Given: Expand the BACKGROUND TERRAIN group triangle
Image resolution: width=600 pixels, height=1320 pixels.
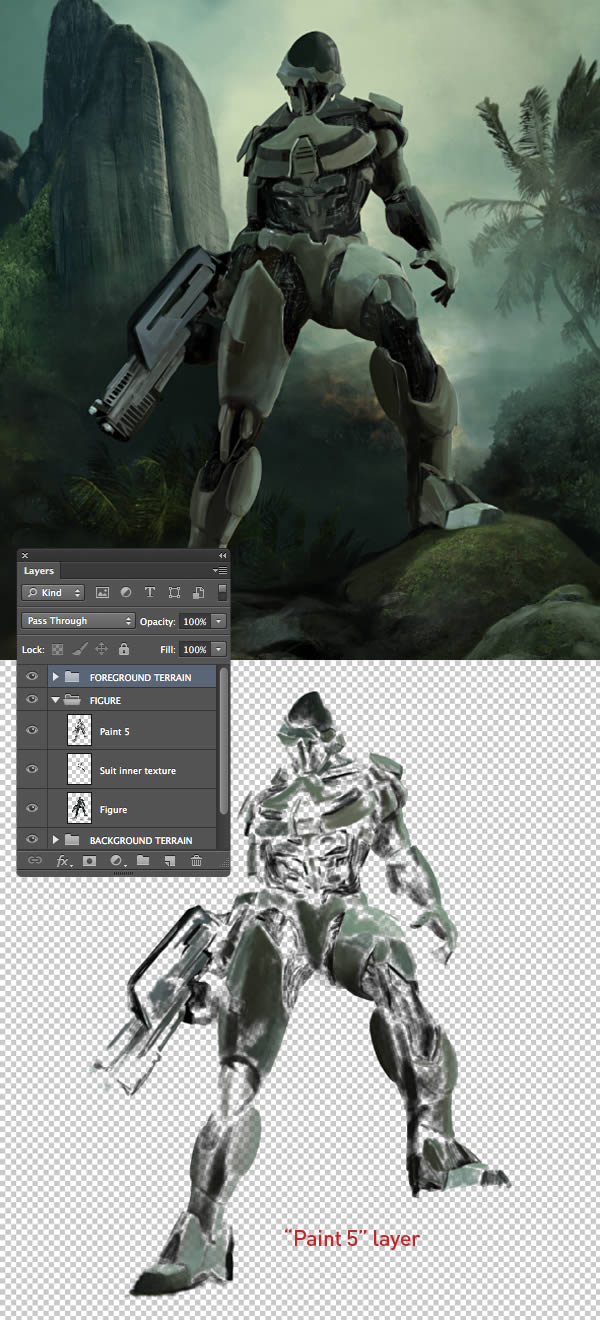Looking at the screenshot, I should coord(56,840).
